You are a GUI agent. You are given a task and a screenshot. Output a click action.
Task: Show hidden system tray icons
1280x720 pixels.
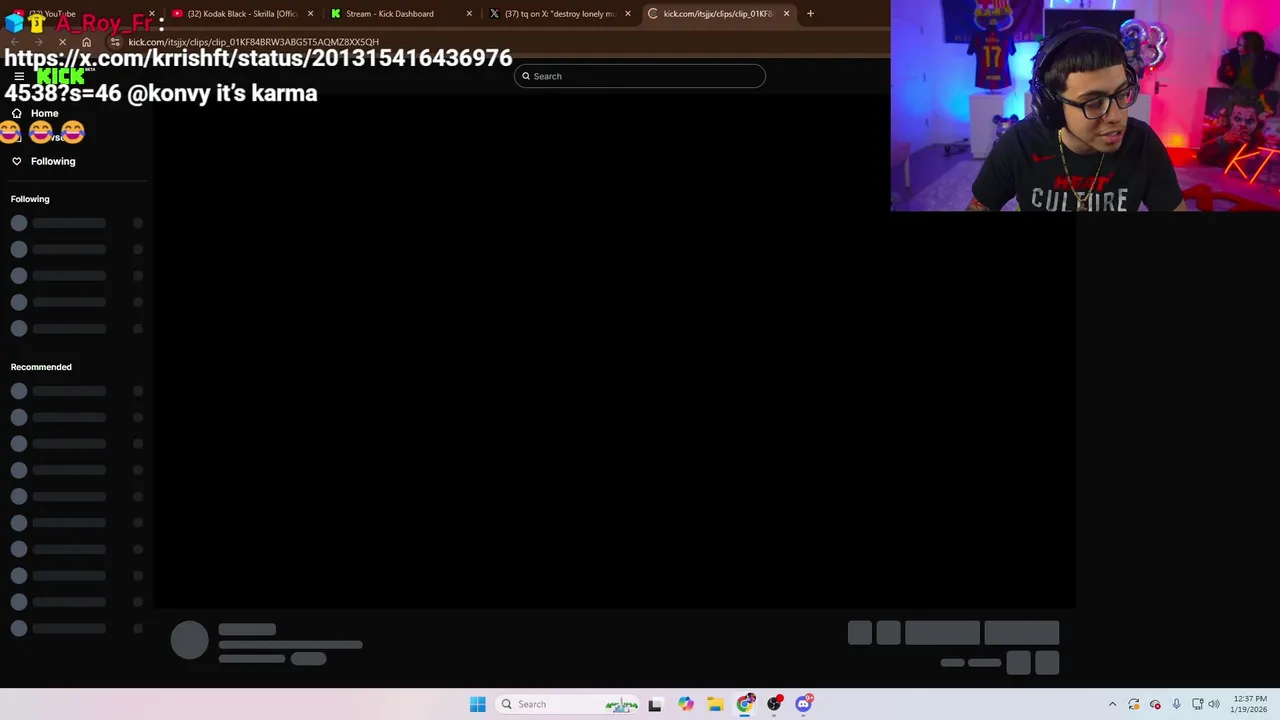tap(1112, 704)
